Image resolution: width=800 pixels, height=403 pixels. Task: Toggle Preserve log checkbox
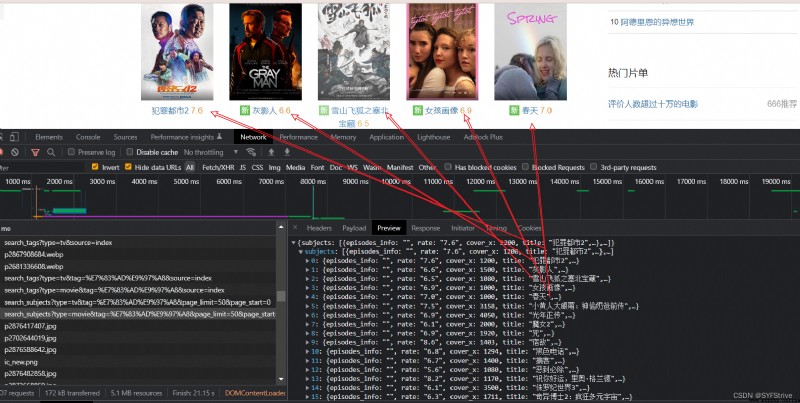(71, 152)
